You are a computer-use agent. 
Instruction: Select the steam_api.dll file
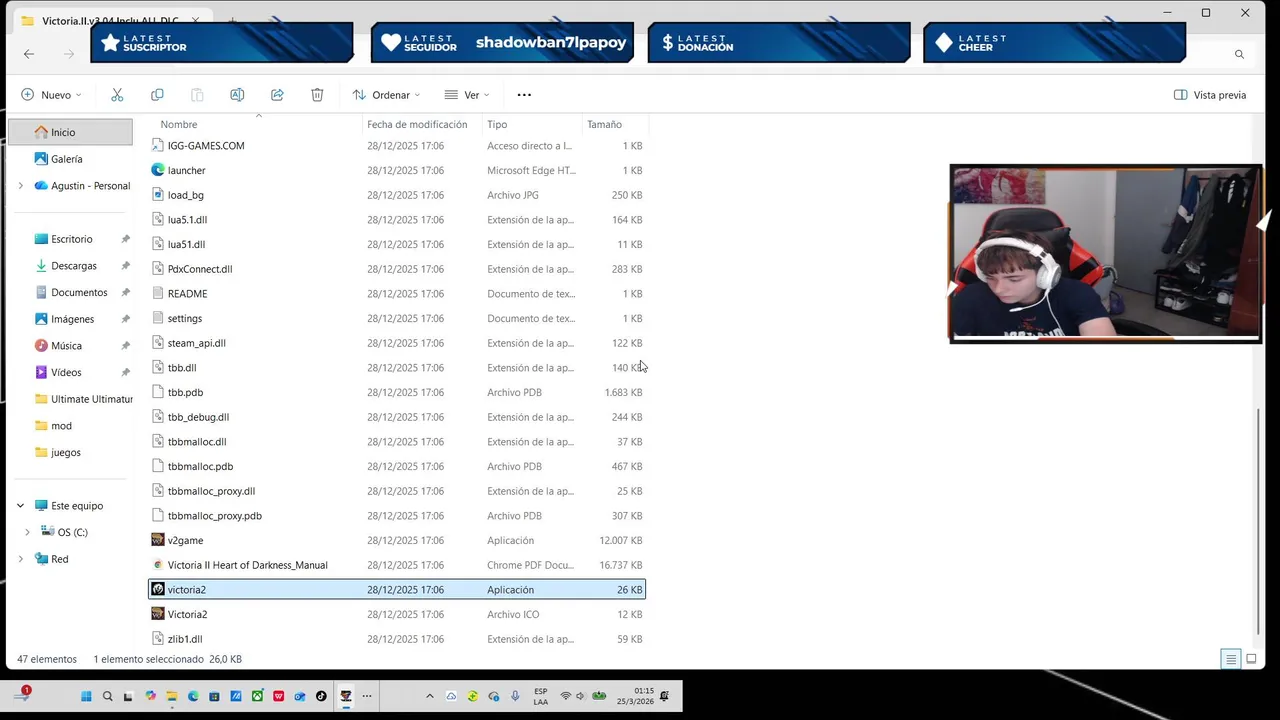[397, 343]
